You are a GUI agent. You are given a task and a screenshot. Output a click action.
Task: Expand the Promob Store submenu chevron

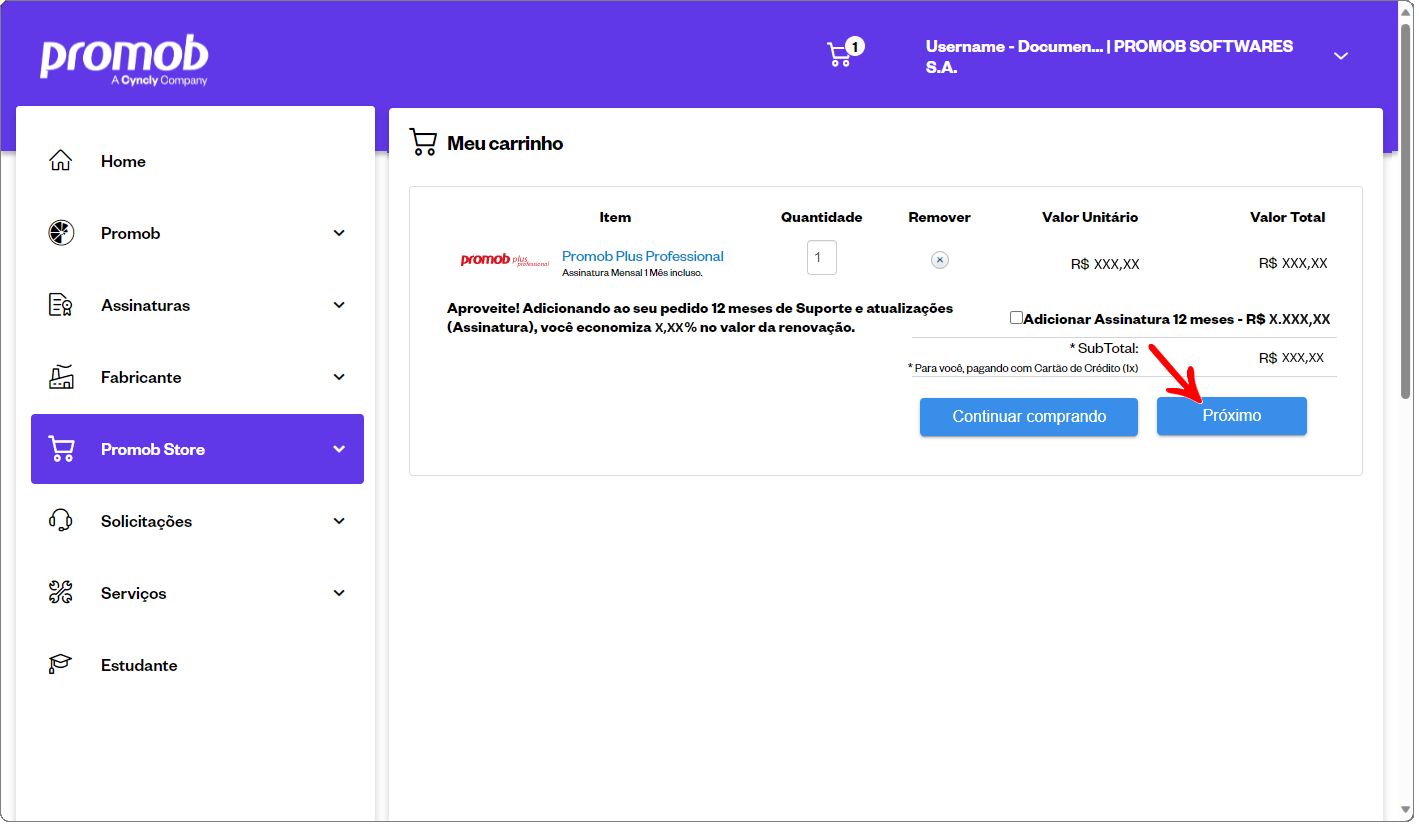point(339,449)
